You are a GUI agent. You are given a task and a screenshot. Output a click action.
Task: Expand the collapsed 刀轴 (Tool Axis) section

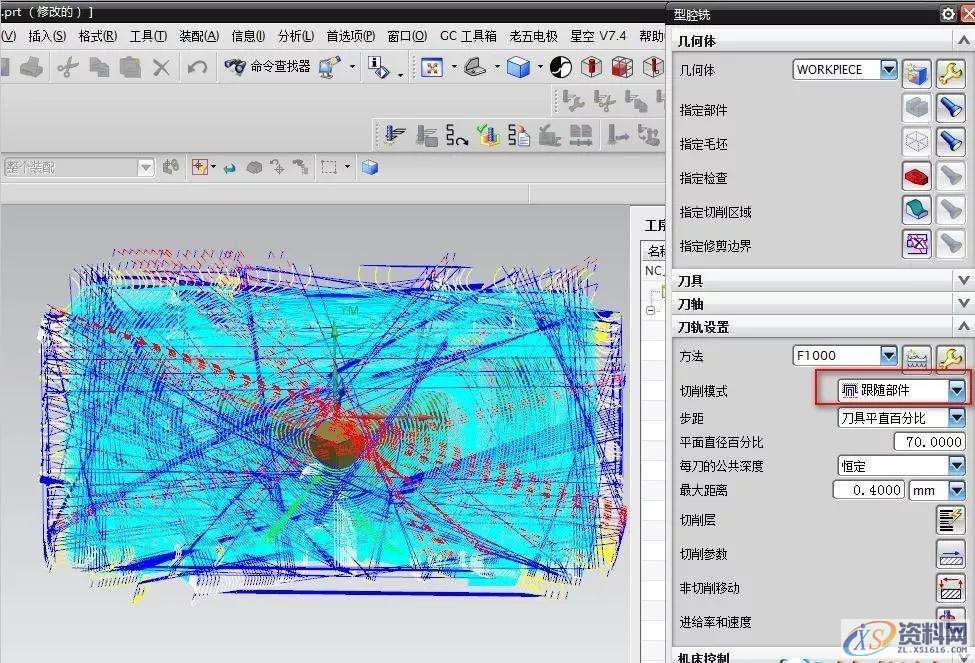[x=963, y=304]
